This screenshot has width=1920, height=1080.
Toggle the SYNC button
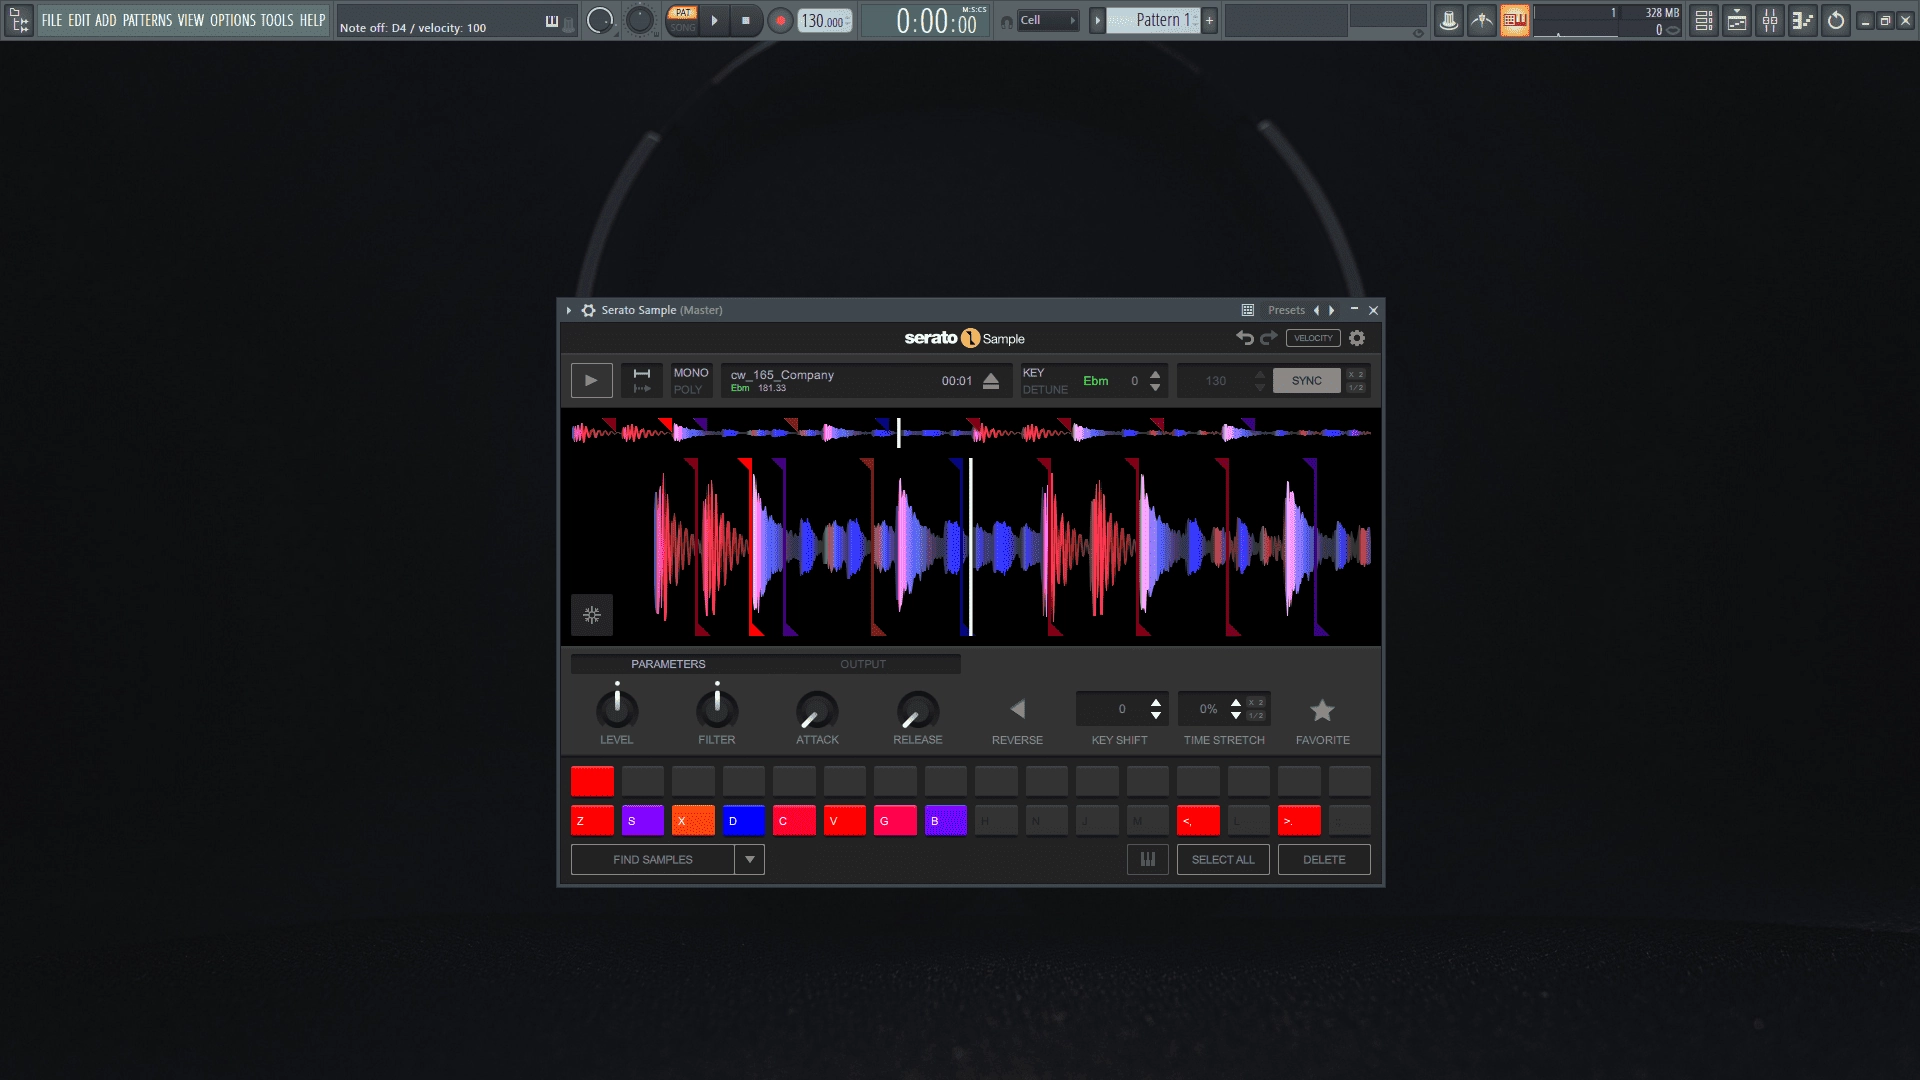click(1306, 381)
